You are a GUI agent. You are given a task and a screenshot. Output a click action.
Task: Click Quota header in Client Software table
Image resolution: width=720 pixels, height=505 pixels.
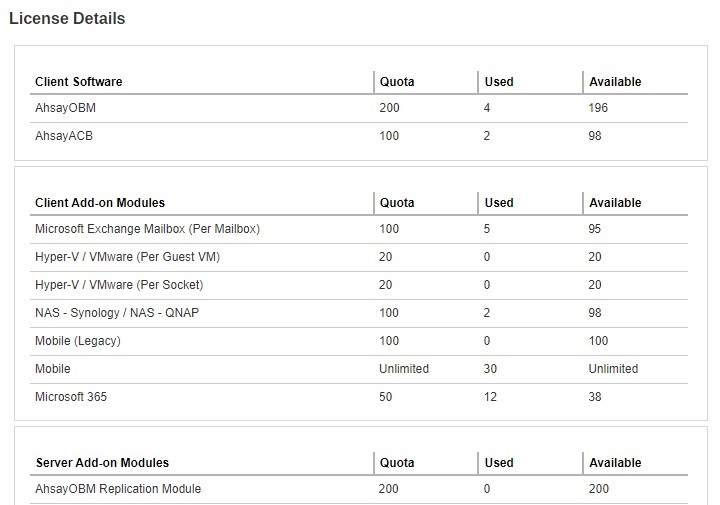397,82
